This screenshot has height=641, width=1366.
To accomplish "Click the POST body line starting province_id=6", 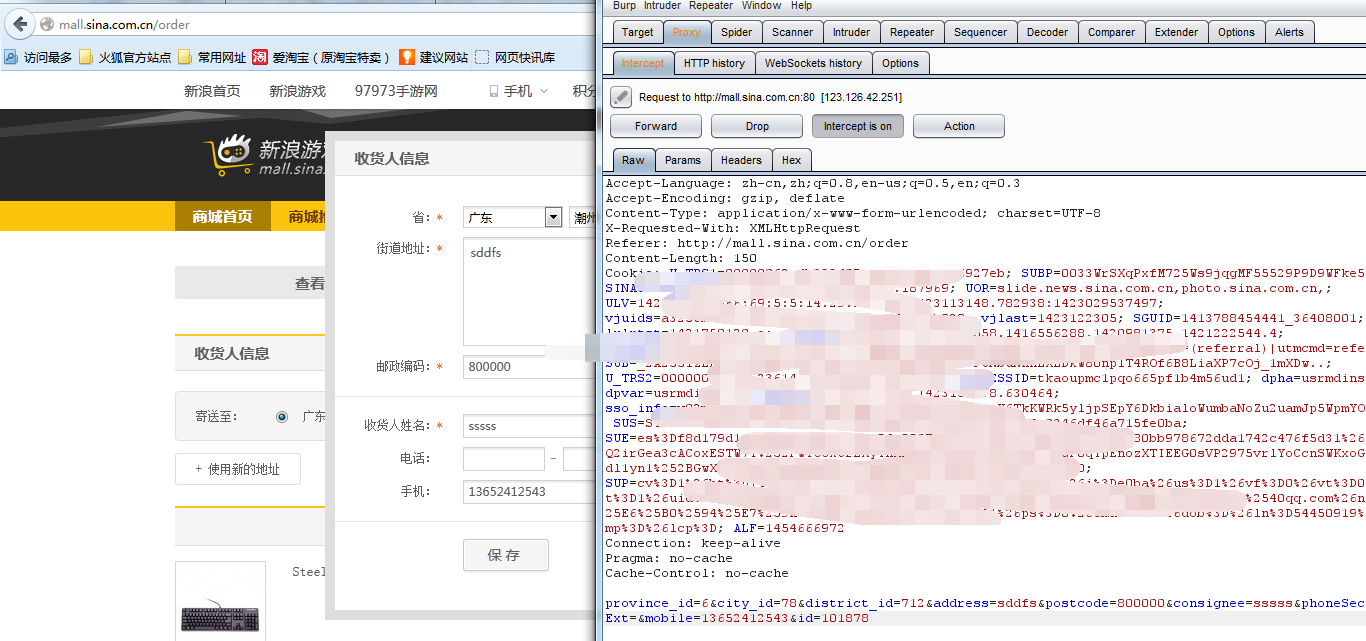I will pyautogui.click(x=985, y=603).
